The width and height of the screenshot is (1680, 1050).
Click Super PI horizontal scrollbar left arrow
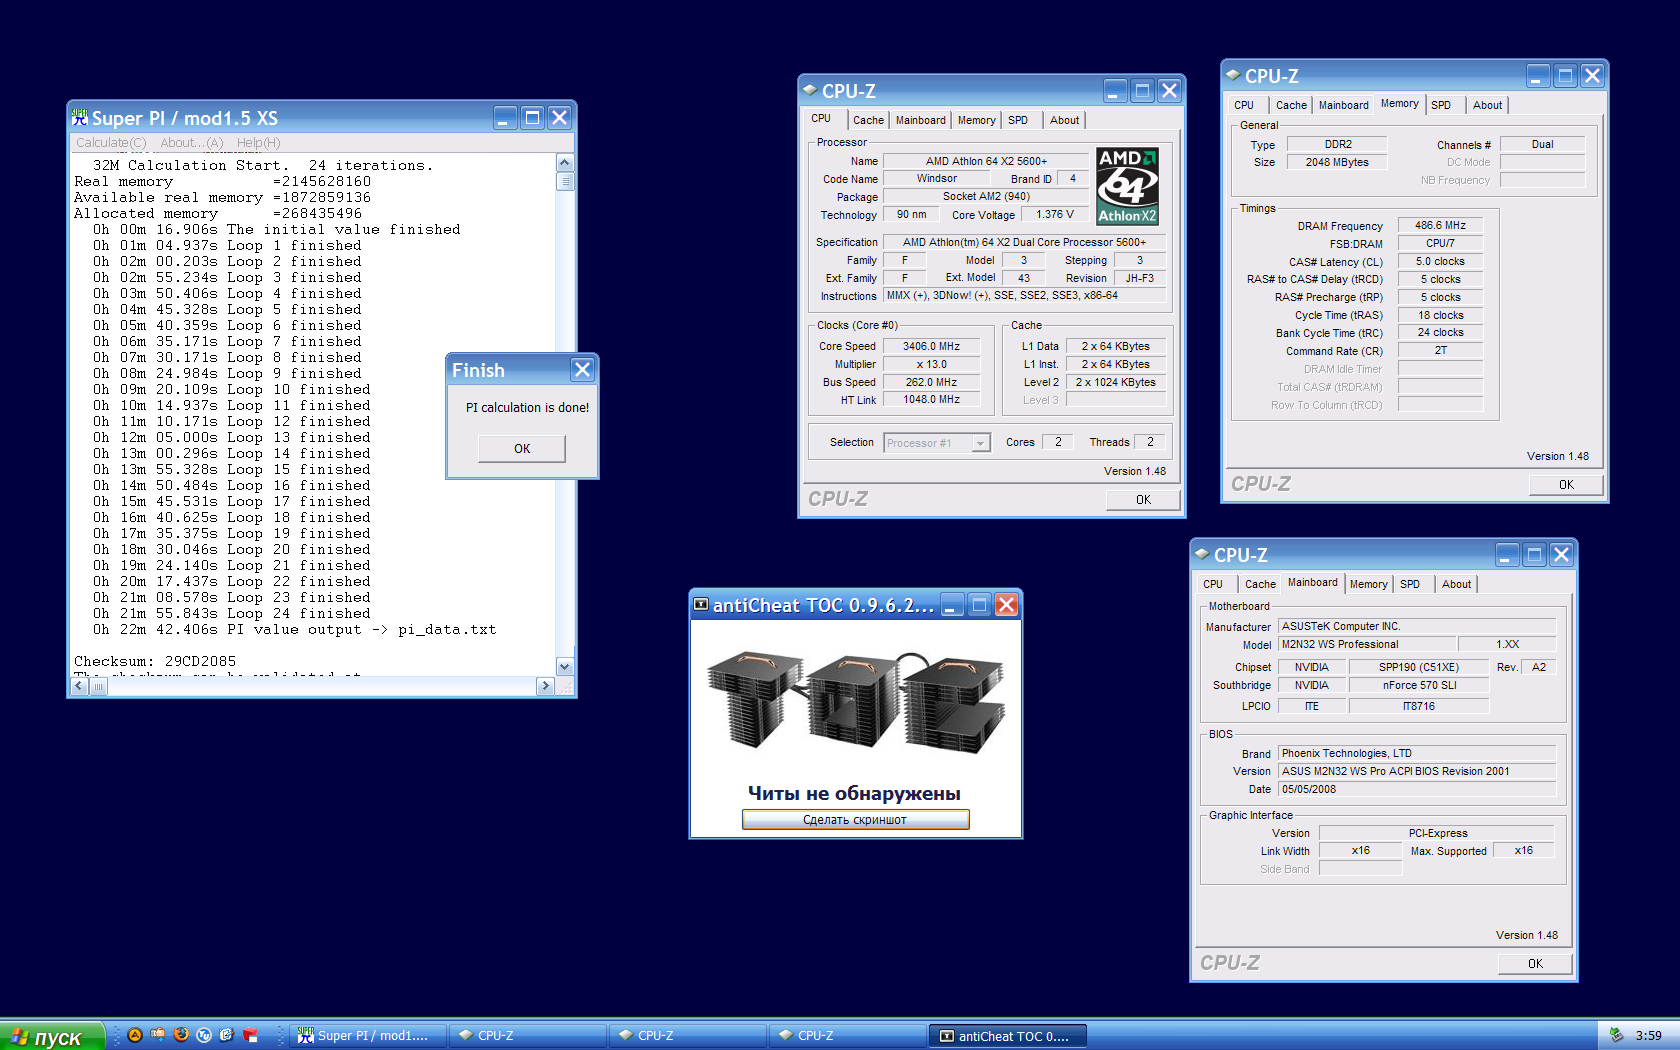[80, 686]
